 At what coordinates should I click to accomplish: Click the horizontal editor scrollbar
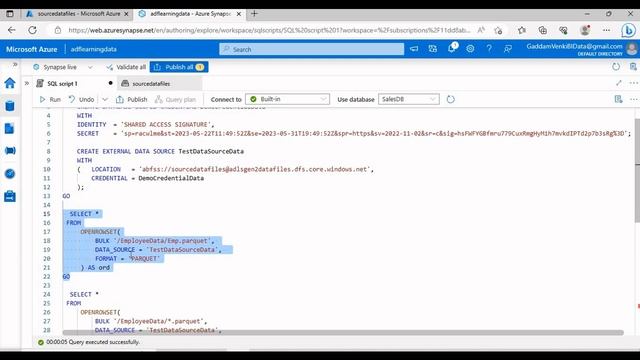[x=343, y=332]
